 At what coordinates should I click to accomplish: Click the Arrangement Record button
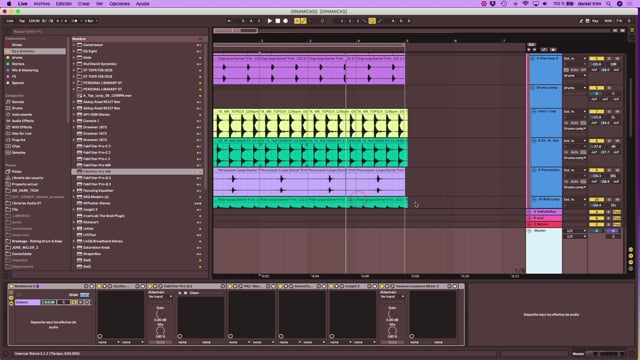click(x=285, y=21)
